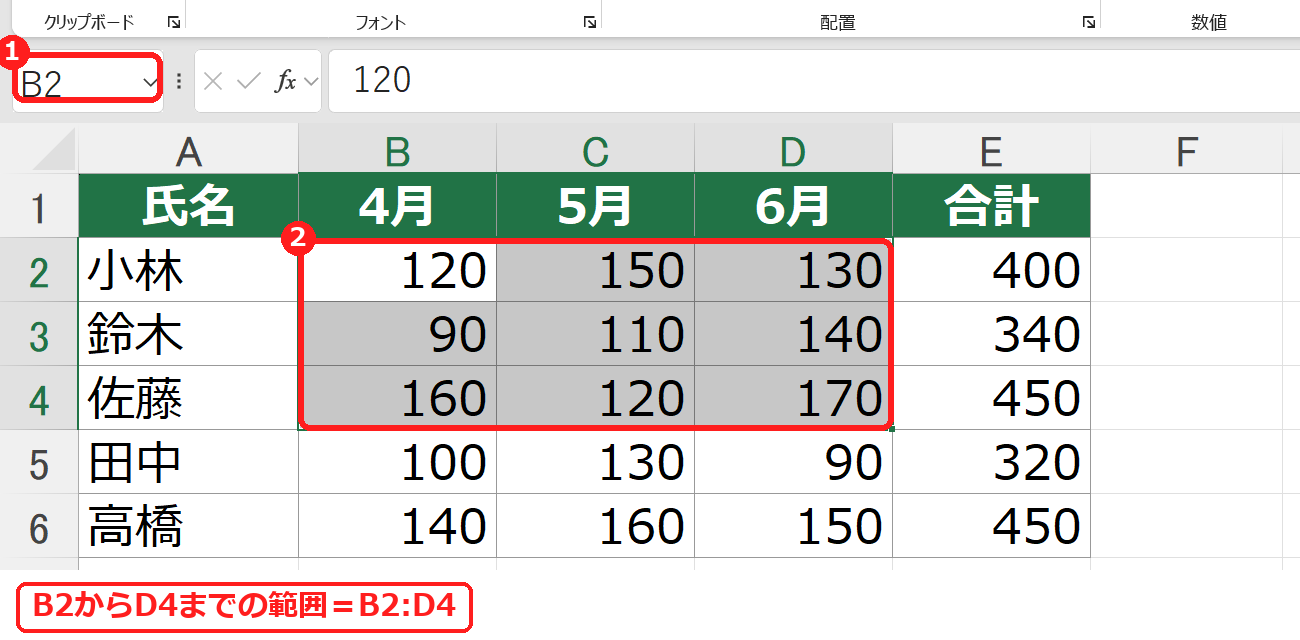Click 小林's total 400
1300x640 pixels.
click(992, 270)
